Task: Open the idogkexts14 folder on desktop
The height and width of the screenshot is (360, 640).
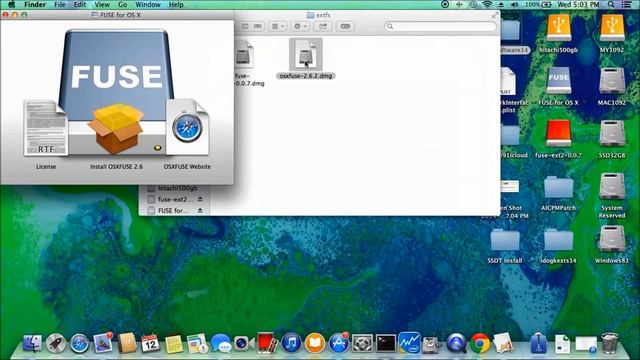Action: point(558,240)
